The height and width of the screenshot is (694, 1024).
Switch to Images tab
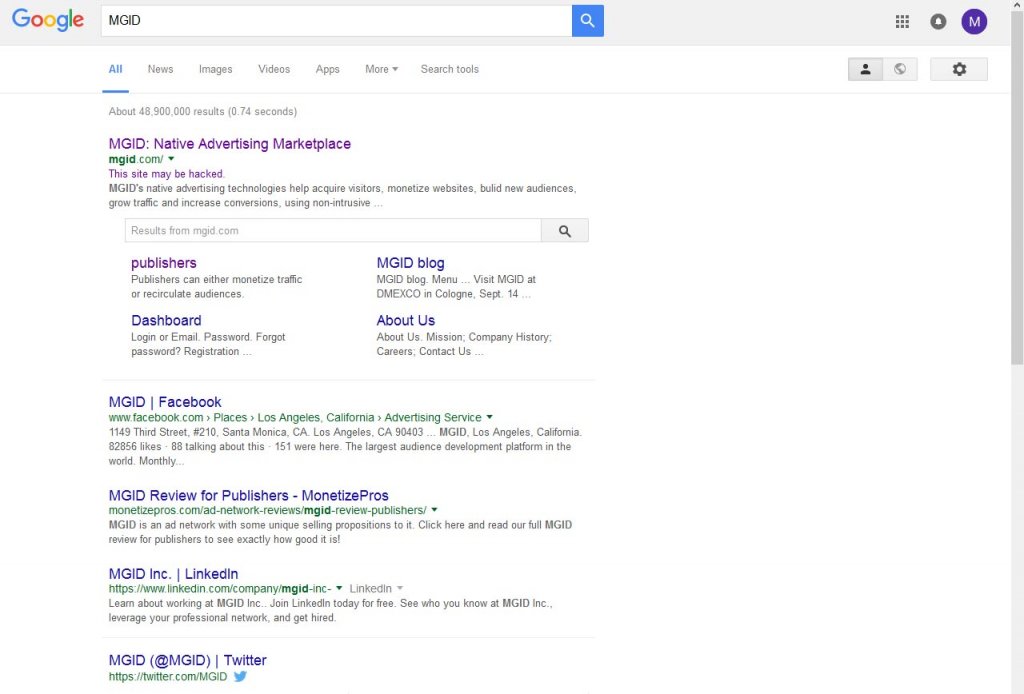coord(216,69)
